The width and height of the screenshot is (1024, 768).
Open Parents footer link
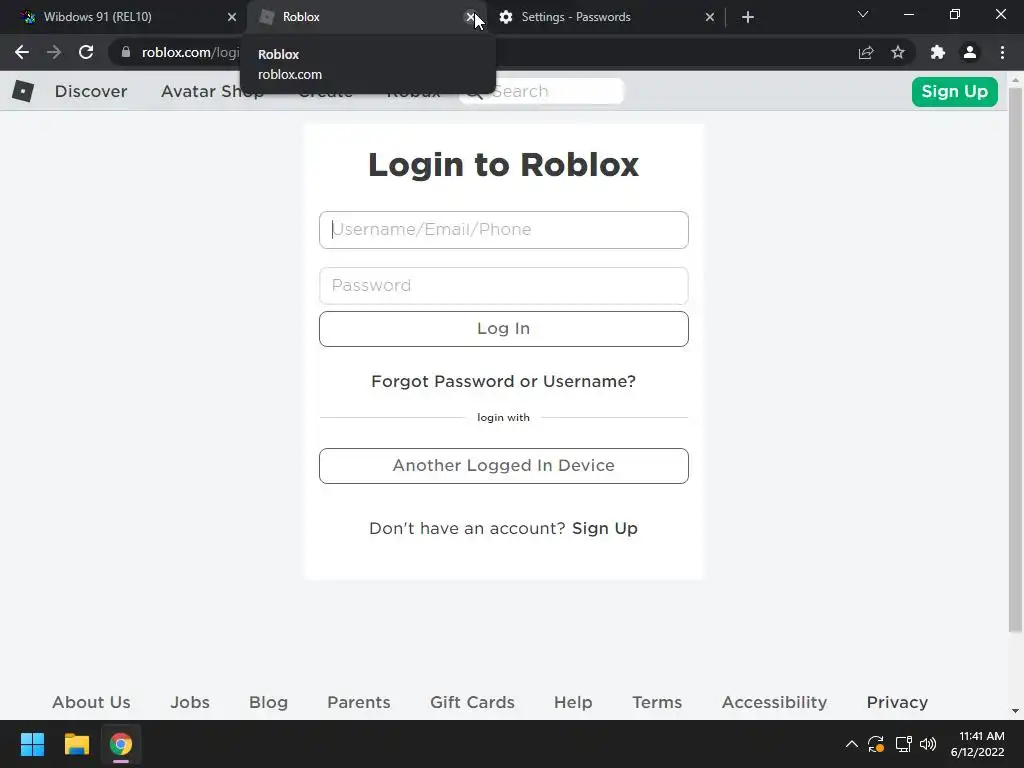(359, 702)
